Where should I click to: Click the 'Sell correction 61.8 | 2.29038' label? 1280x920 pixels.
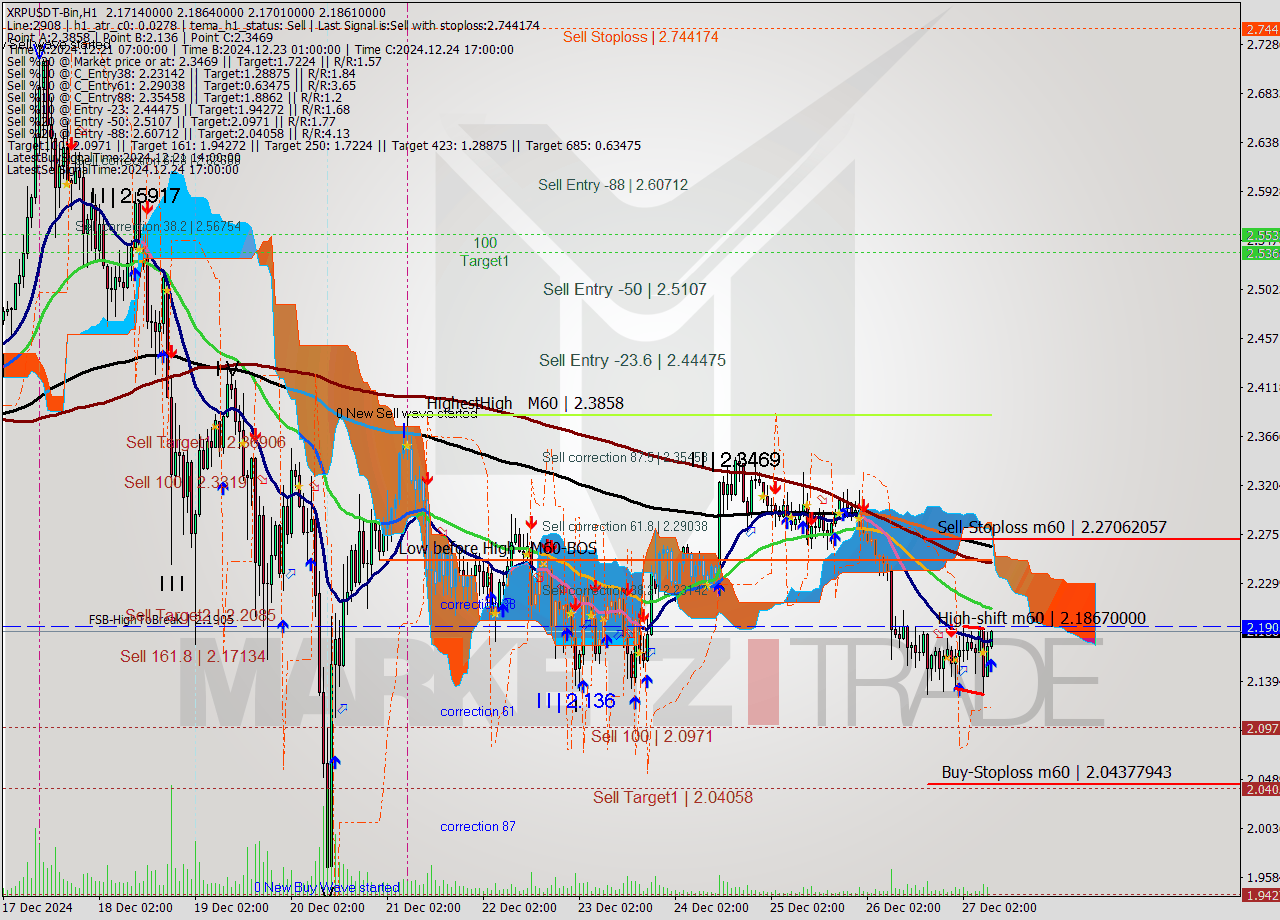(625, 526)
